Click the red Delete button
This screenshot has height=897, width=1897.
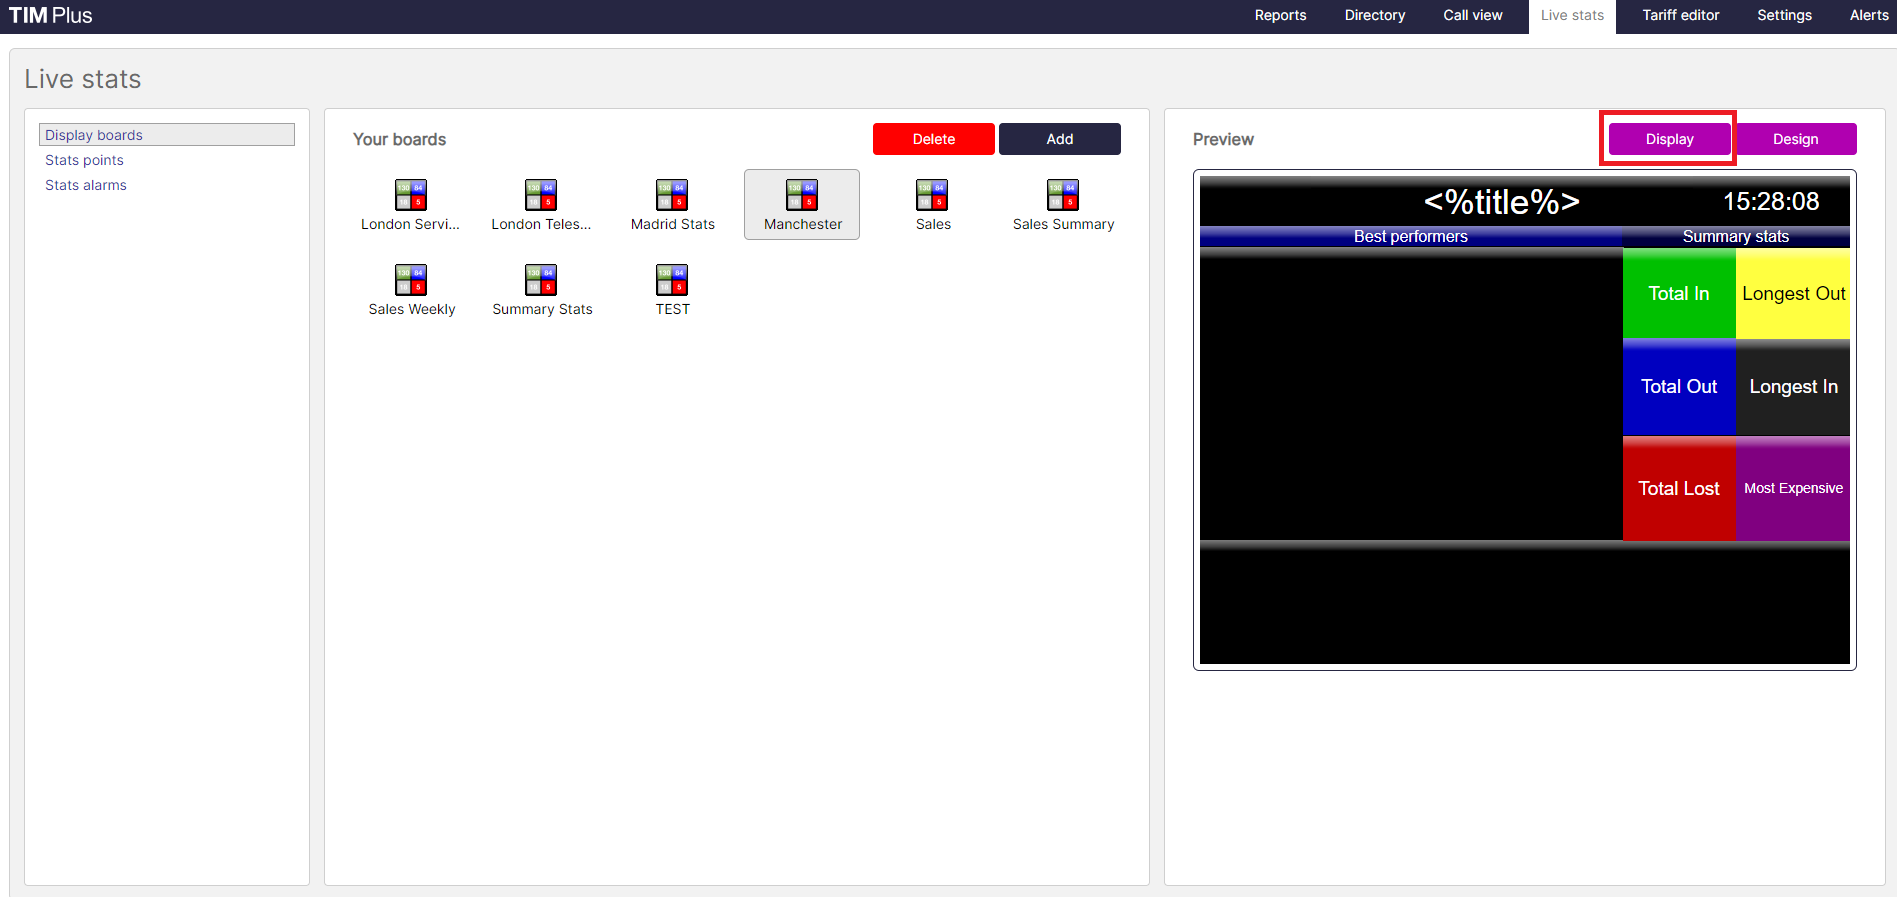[933, 139]
